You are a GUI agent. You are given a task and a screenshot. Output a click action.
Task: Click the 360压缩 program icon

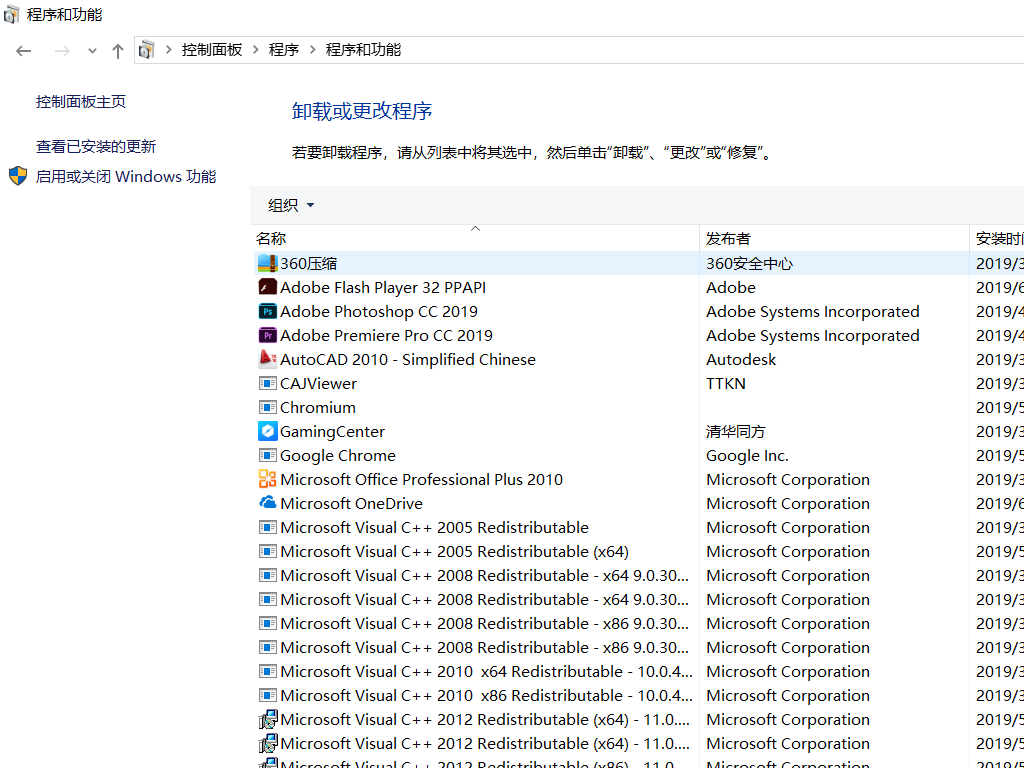267,263
